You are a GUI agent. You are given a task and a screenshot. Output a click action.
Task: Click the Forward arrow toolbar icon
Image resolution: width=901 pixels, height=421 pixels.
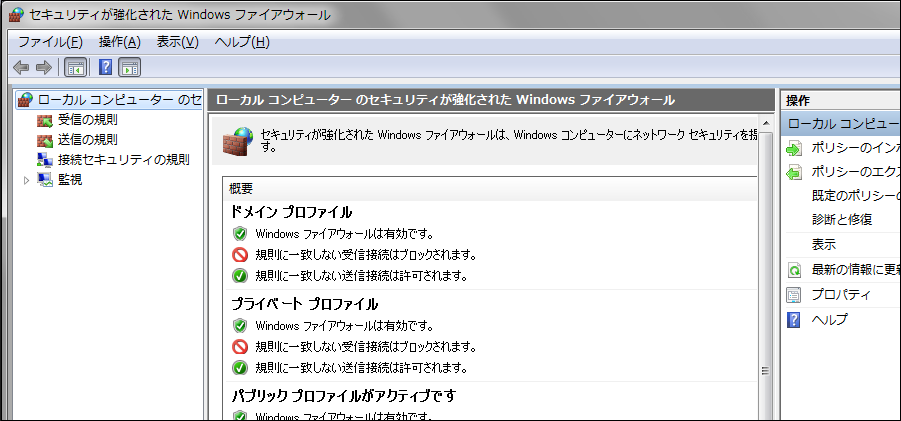(44, 68)
